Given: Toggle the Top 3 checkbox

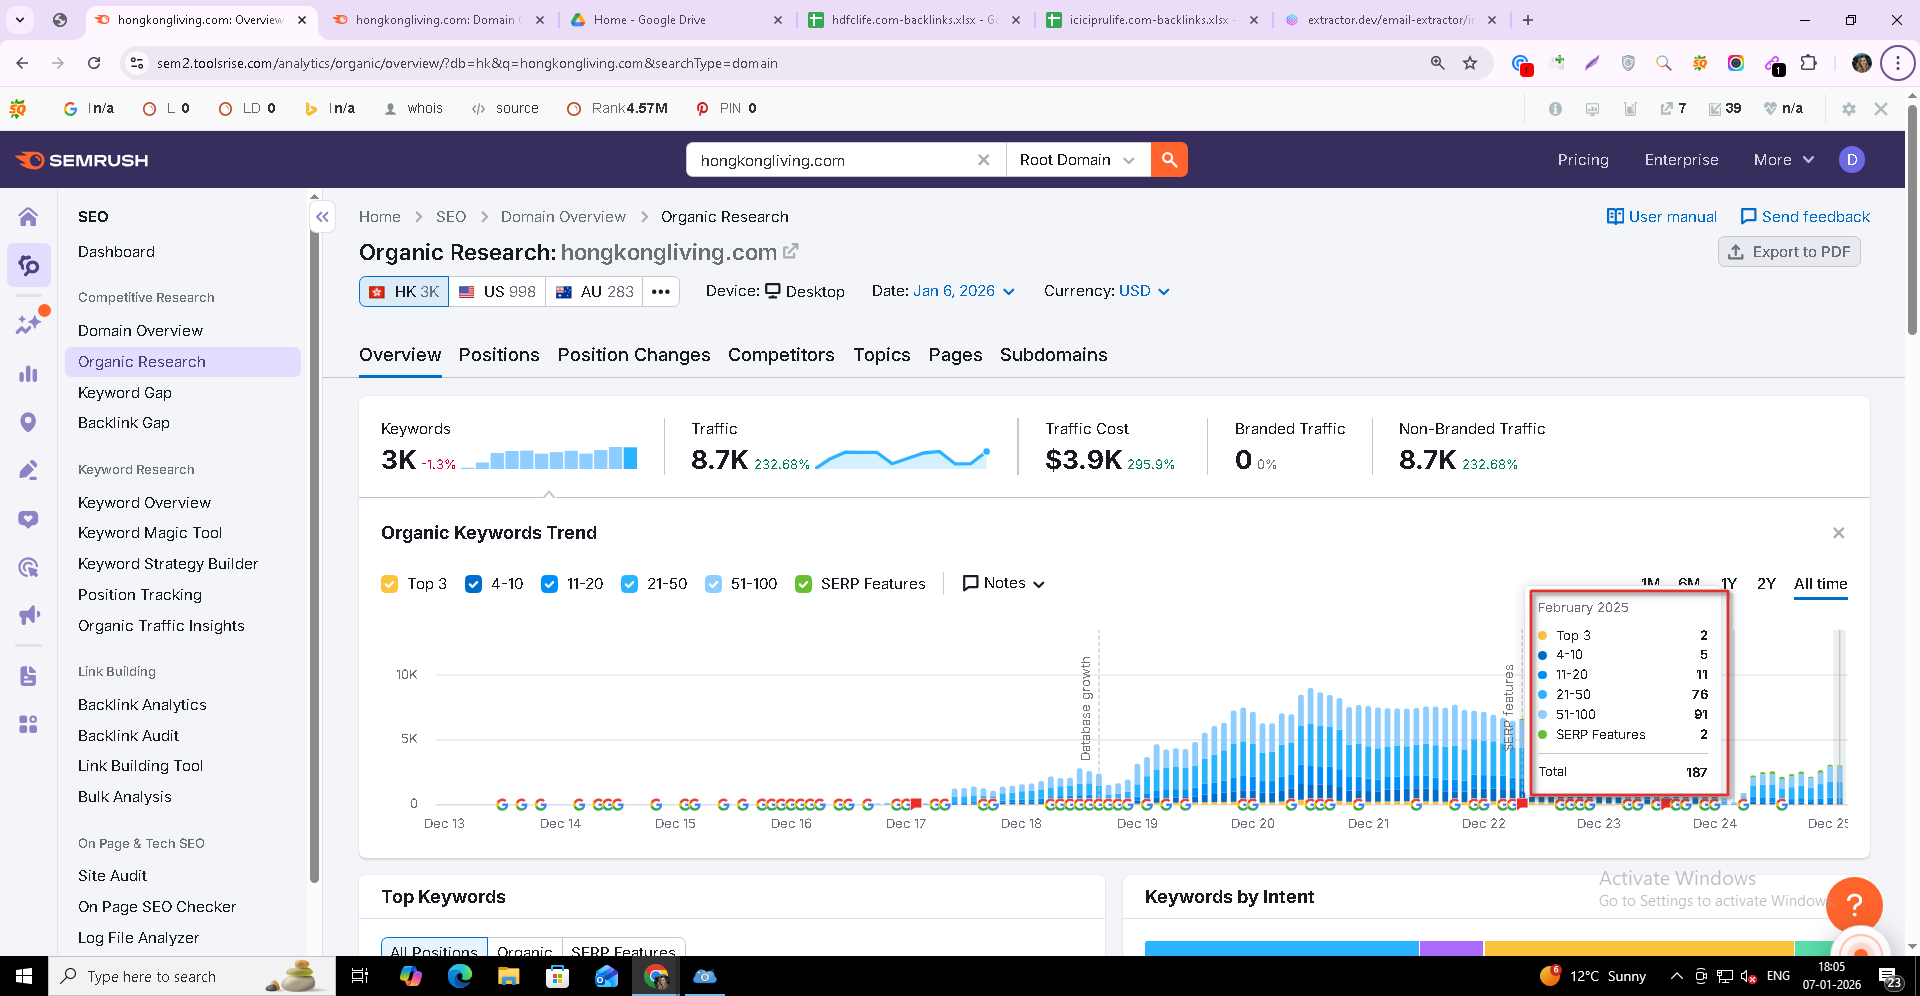Looking at the screenshot, I should [390, 584].
